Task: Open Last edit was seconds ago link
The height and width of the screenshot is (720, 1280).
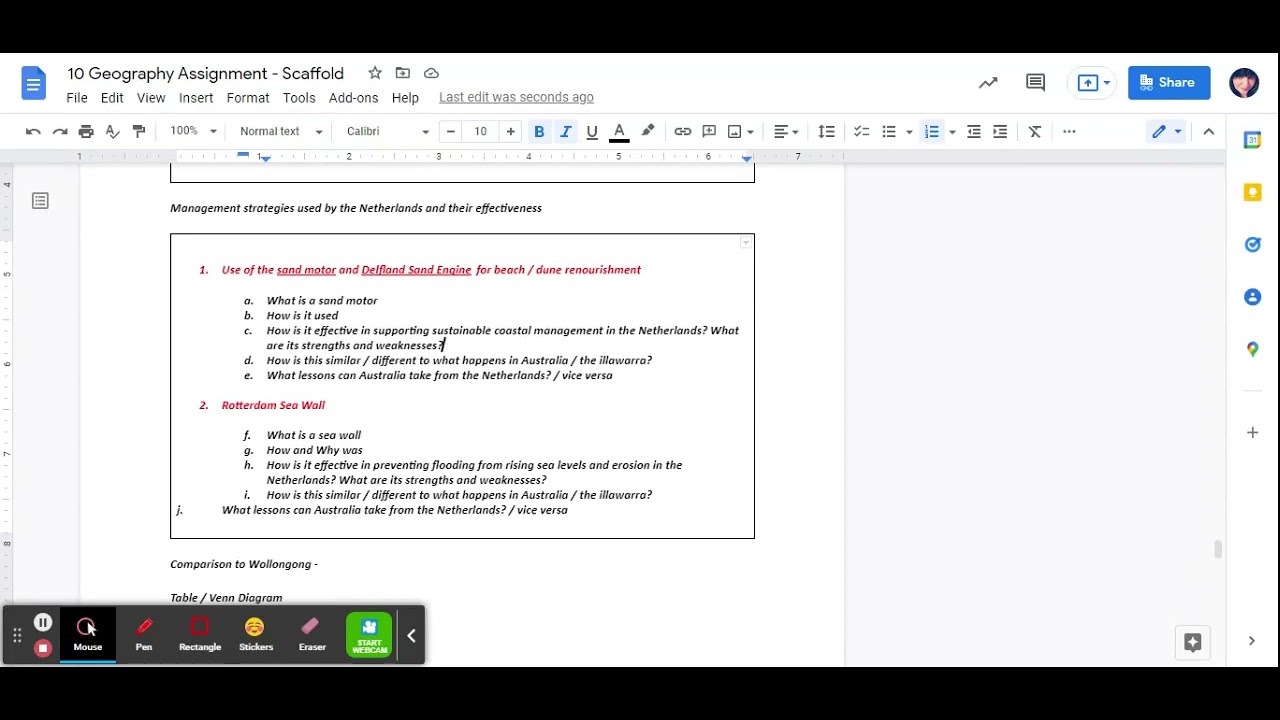Action: click(516, 97)
